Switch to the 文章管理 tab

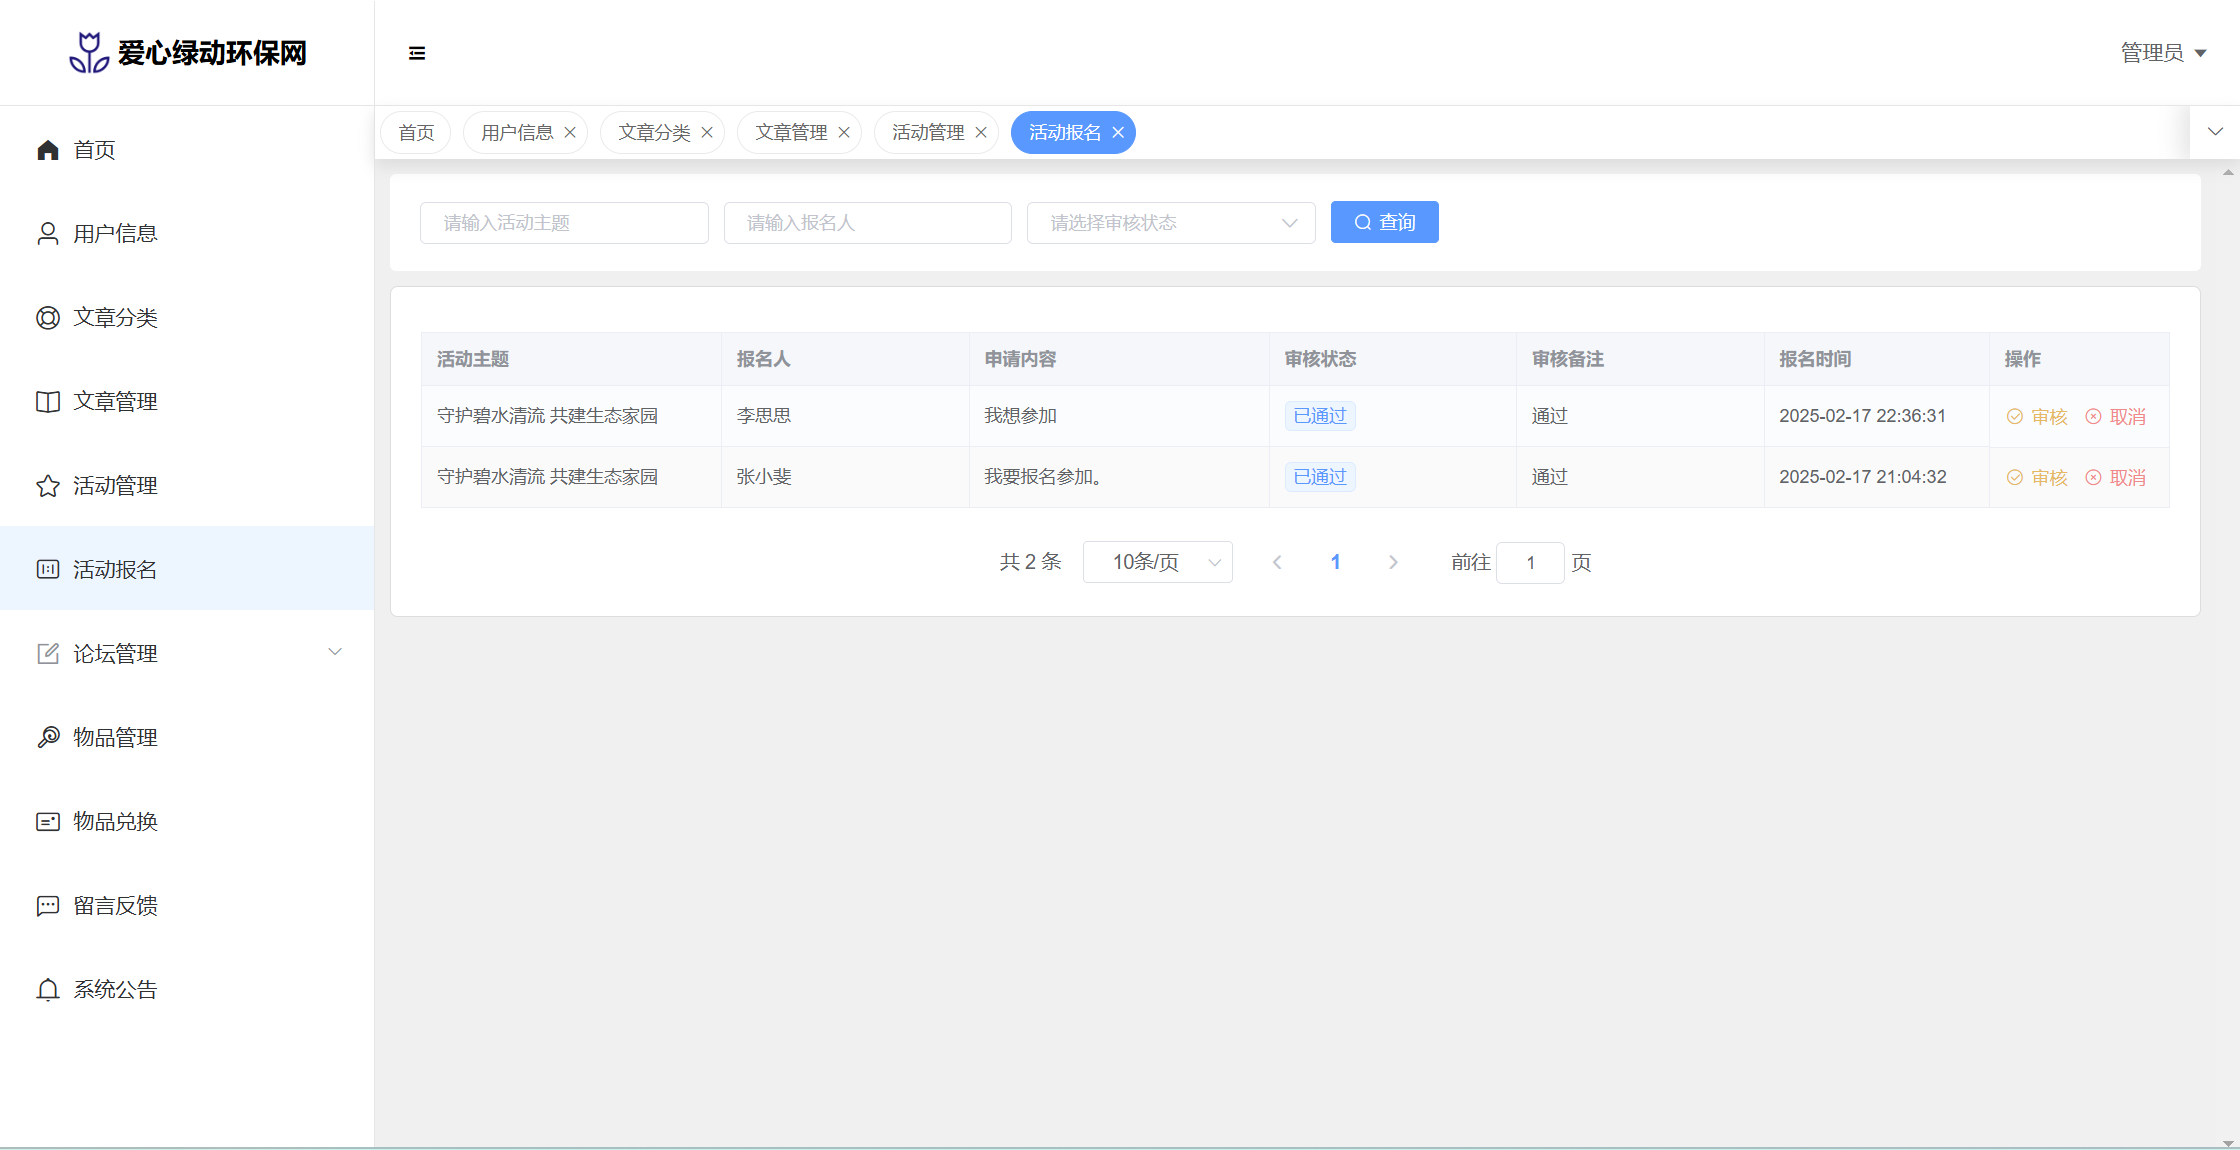point(790,133)
